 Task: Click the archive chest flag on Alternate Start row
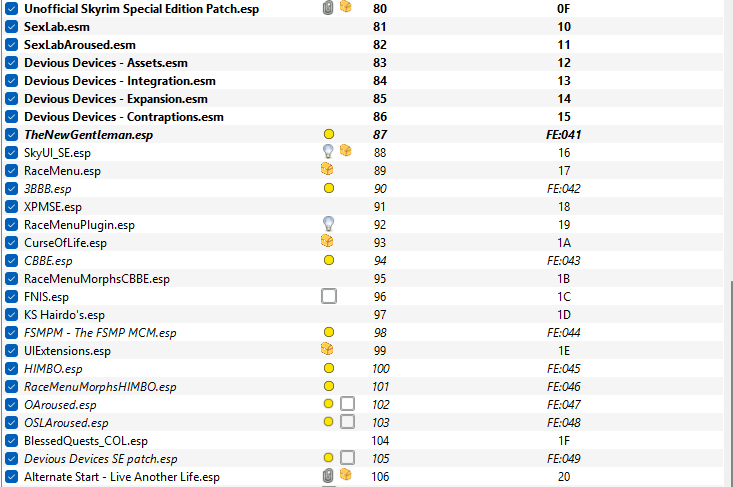tap(345, 475)
